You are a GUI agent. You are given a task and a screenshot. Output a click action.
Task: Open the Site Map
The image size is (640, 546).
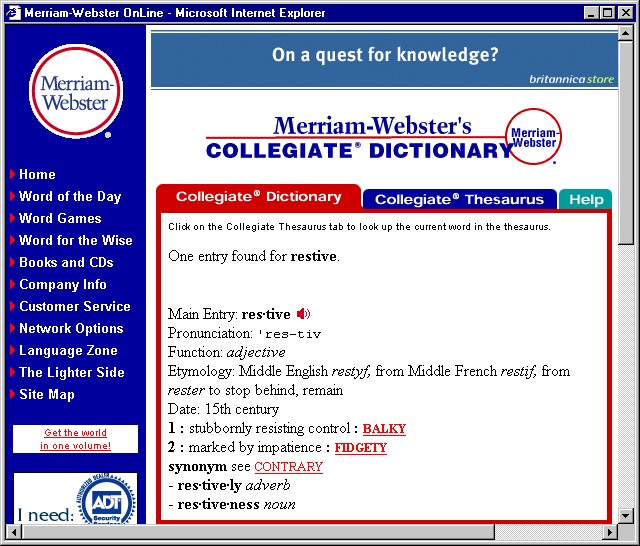[x=47, y=394]
